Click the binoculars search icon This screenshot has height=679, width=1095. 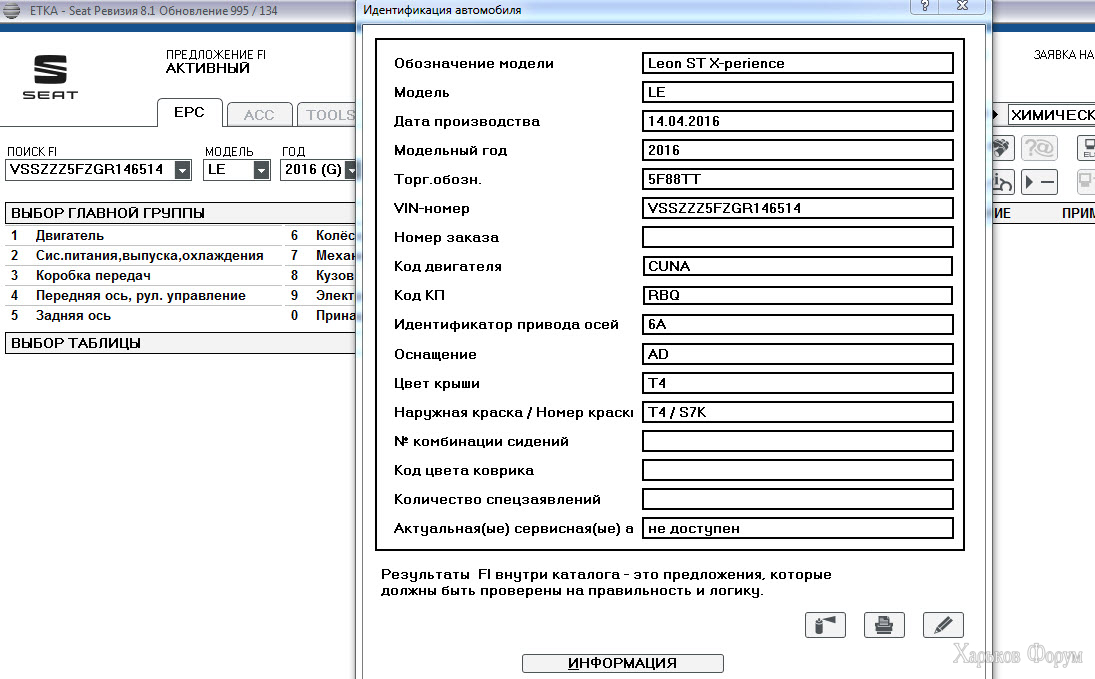click(x=1001, y=147)
